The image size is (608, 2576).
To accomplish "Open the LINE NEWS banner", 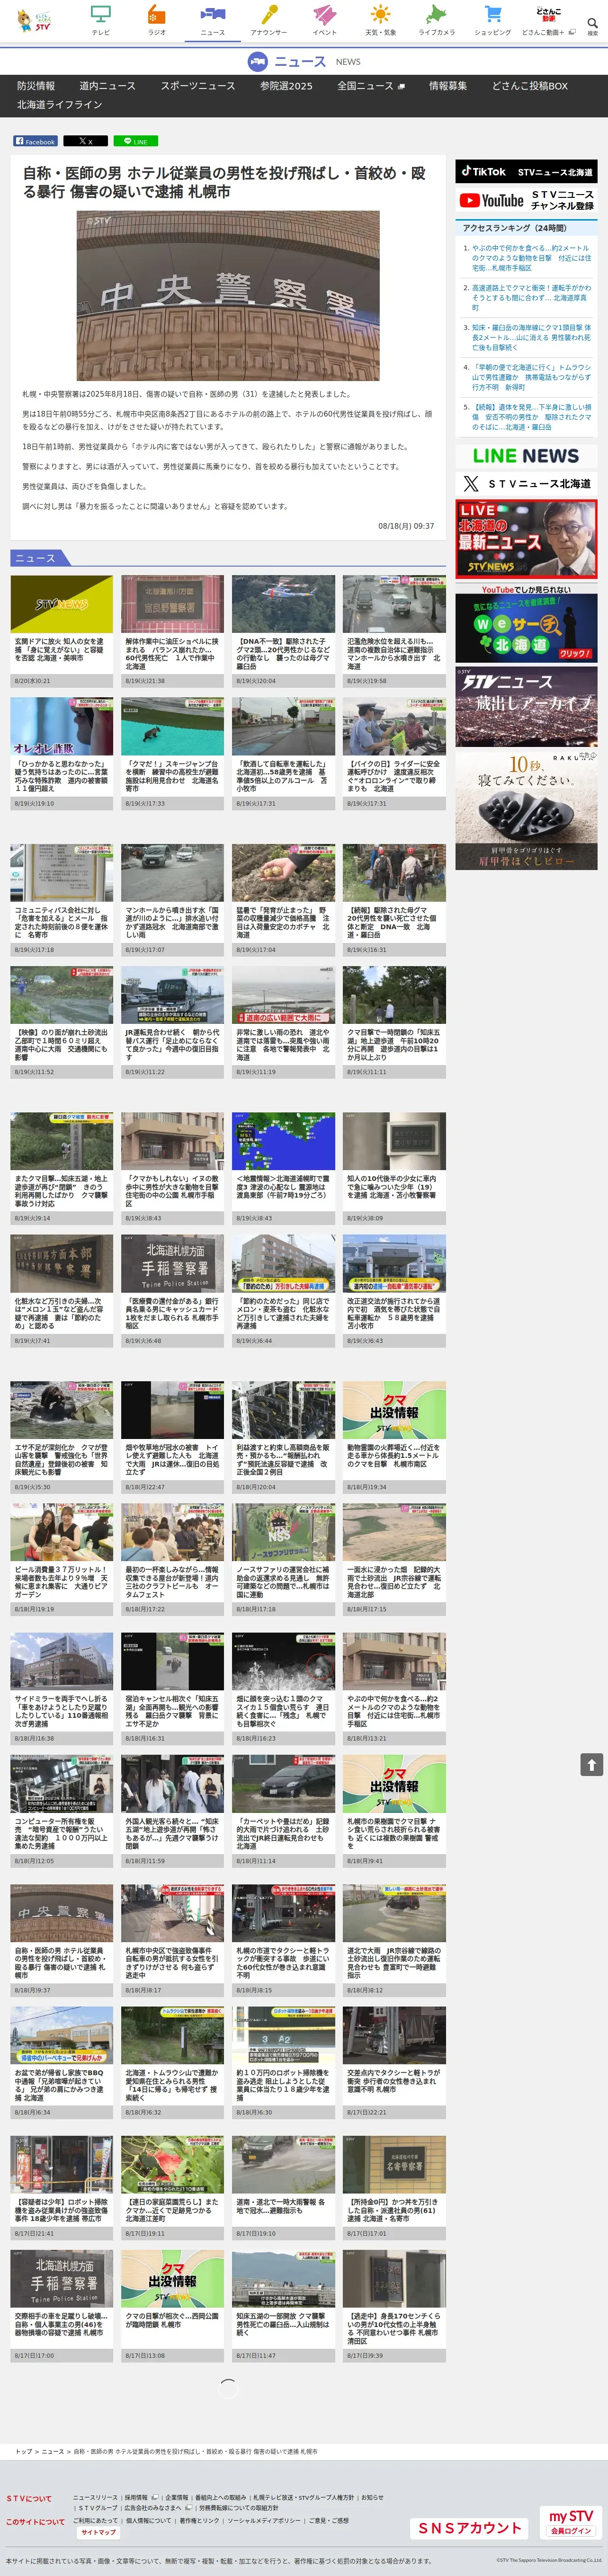I will click(526, 455).
